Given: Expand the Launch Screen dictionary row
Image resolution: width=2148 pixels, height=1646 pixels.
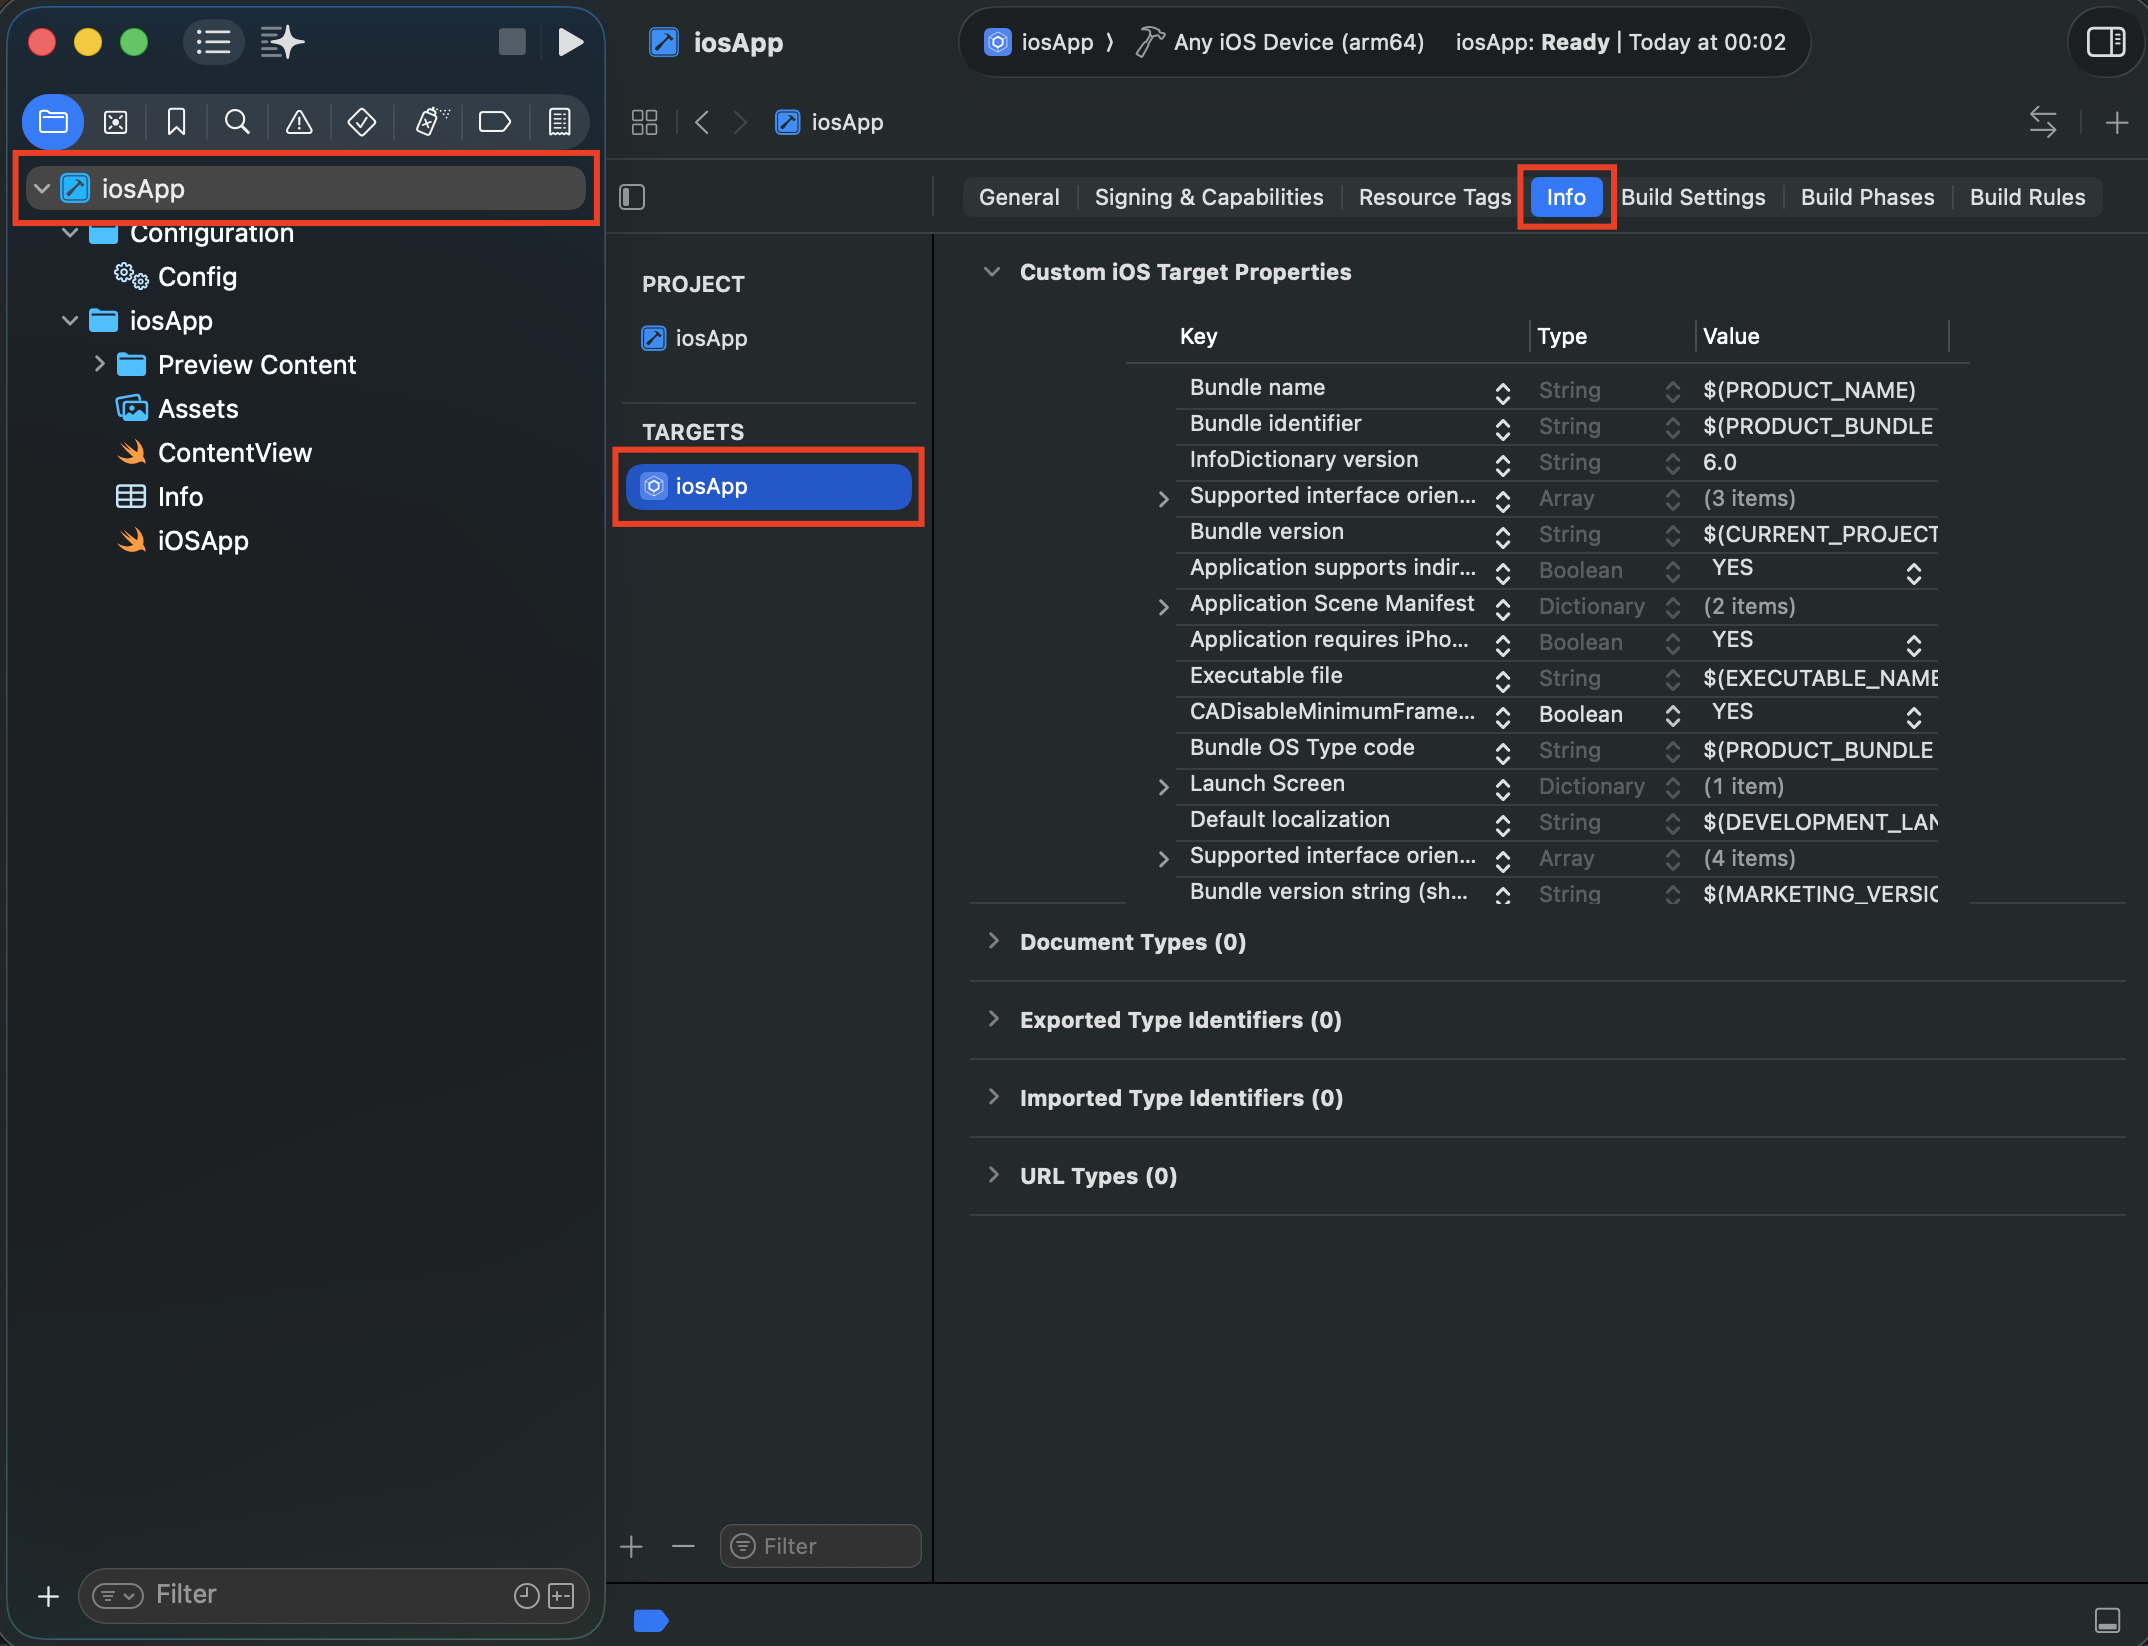Looking at the screenshot, I should 1163,787.
